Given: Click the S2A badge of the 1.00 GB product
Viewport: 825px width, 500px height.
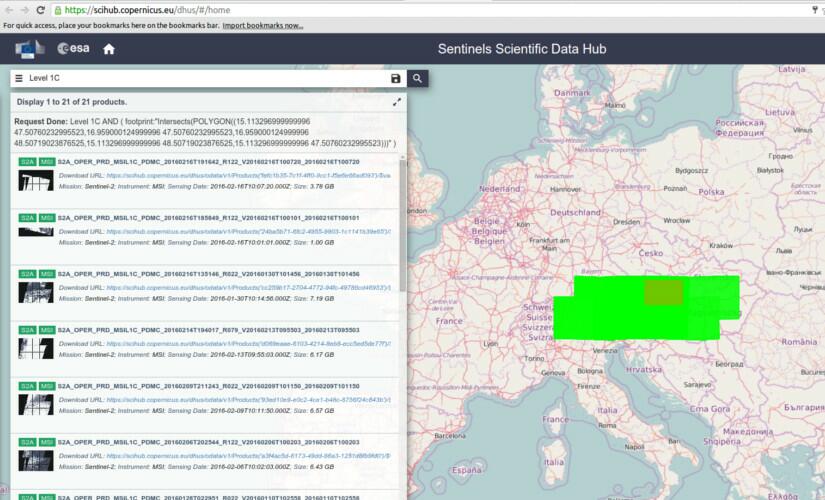Looking at the screenshot, I should point(27,218).
